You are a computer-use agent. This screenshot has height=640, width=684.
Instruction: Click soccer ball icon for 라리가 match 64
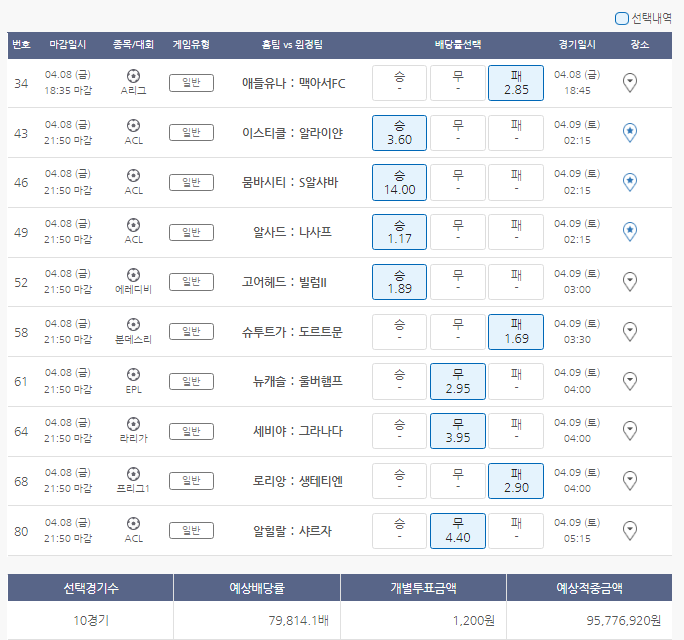(x=133, y=424)
